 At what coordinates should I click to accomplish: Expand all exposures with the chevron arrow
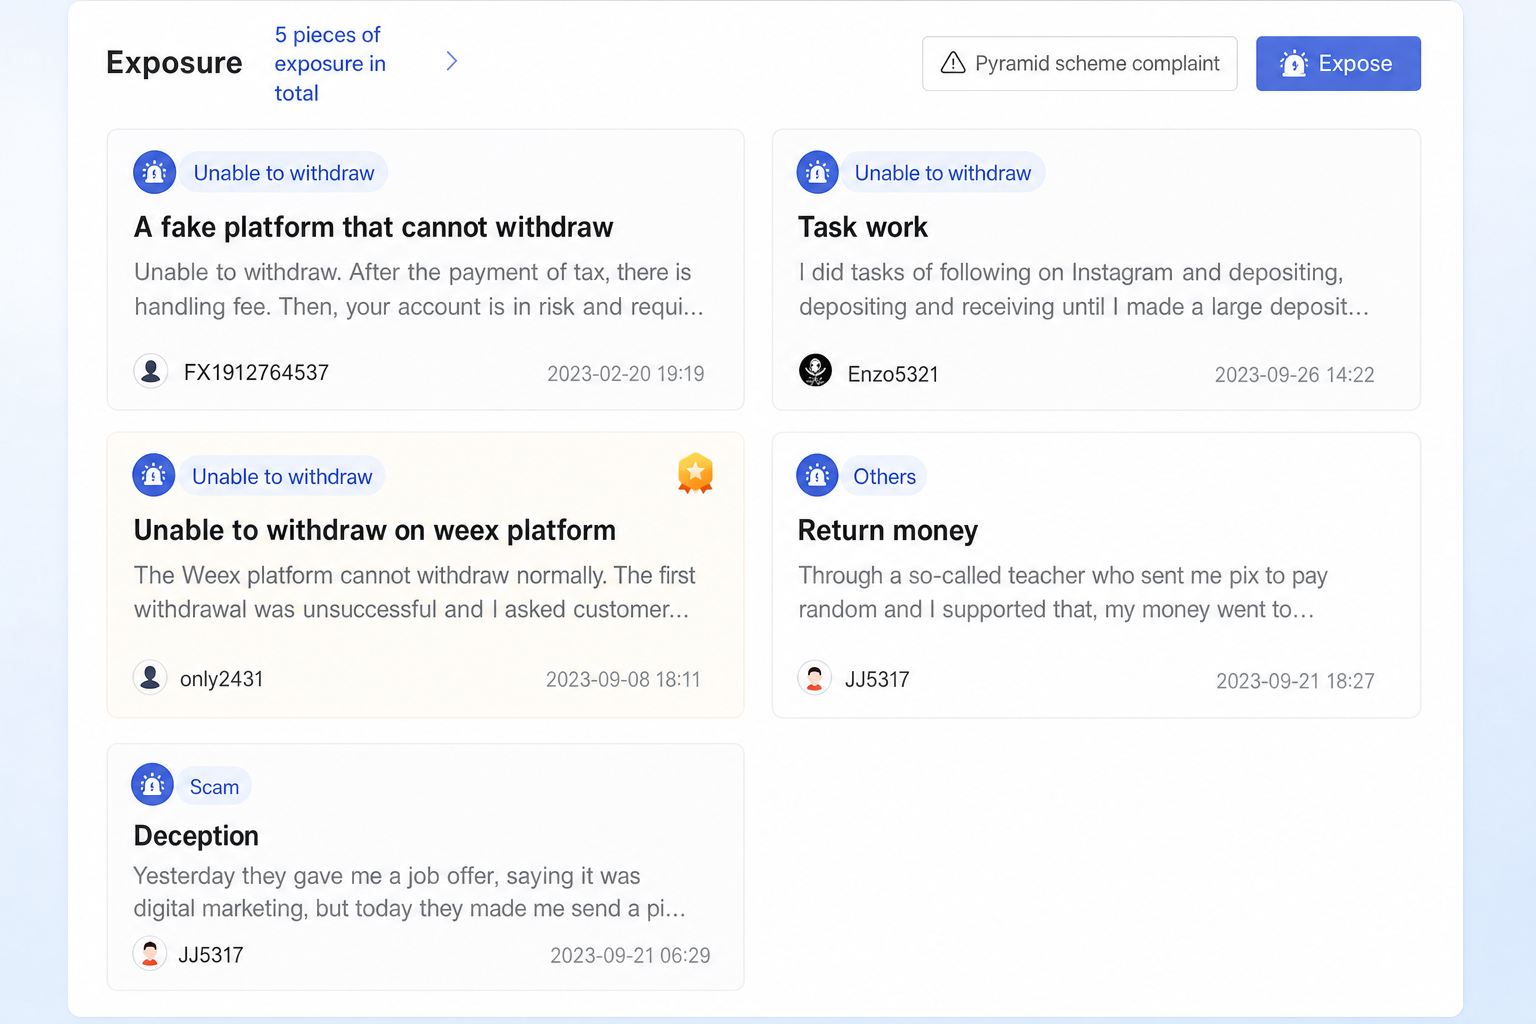[451, 62]
